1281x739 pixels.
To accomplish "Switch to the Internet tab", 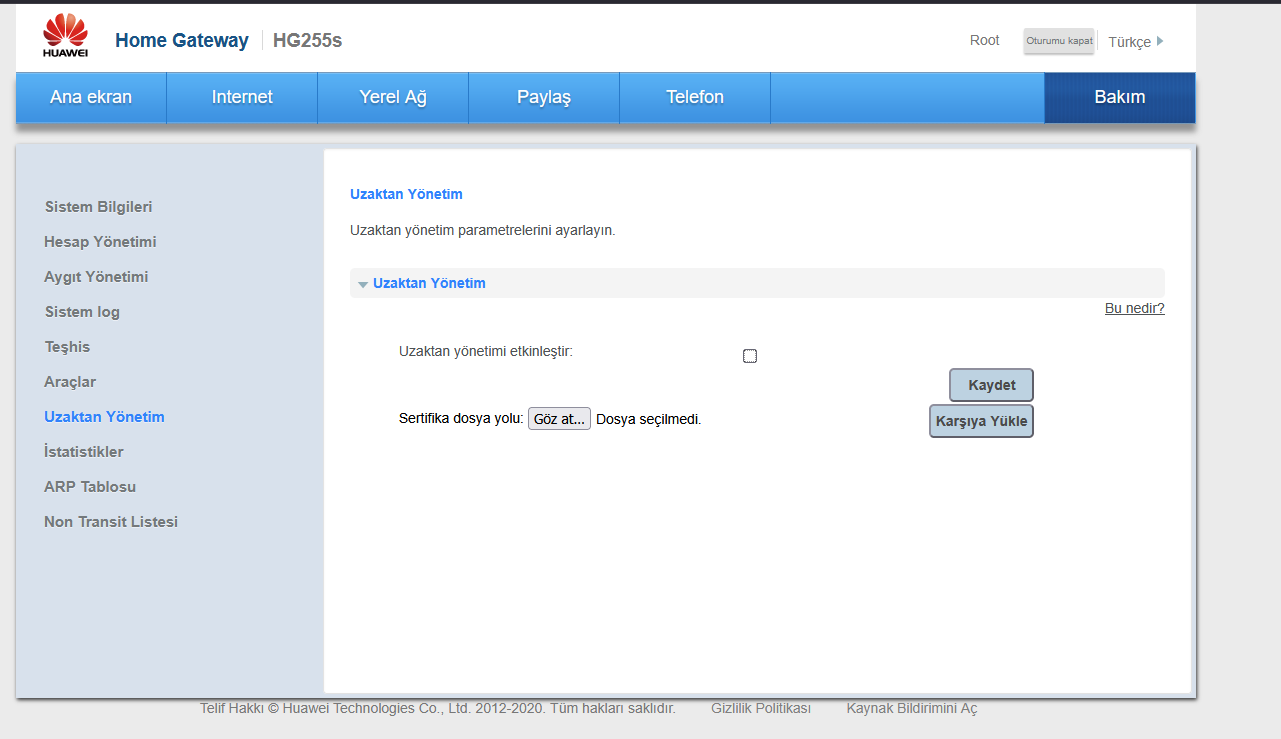I will (x=242, y=97).
